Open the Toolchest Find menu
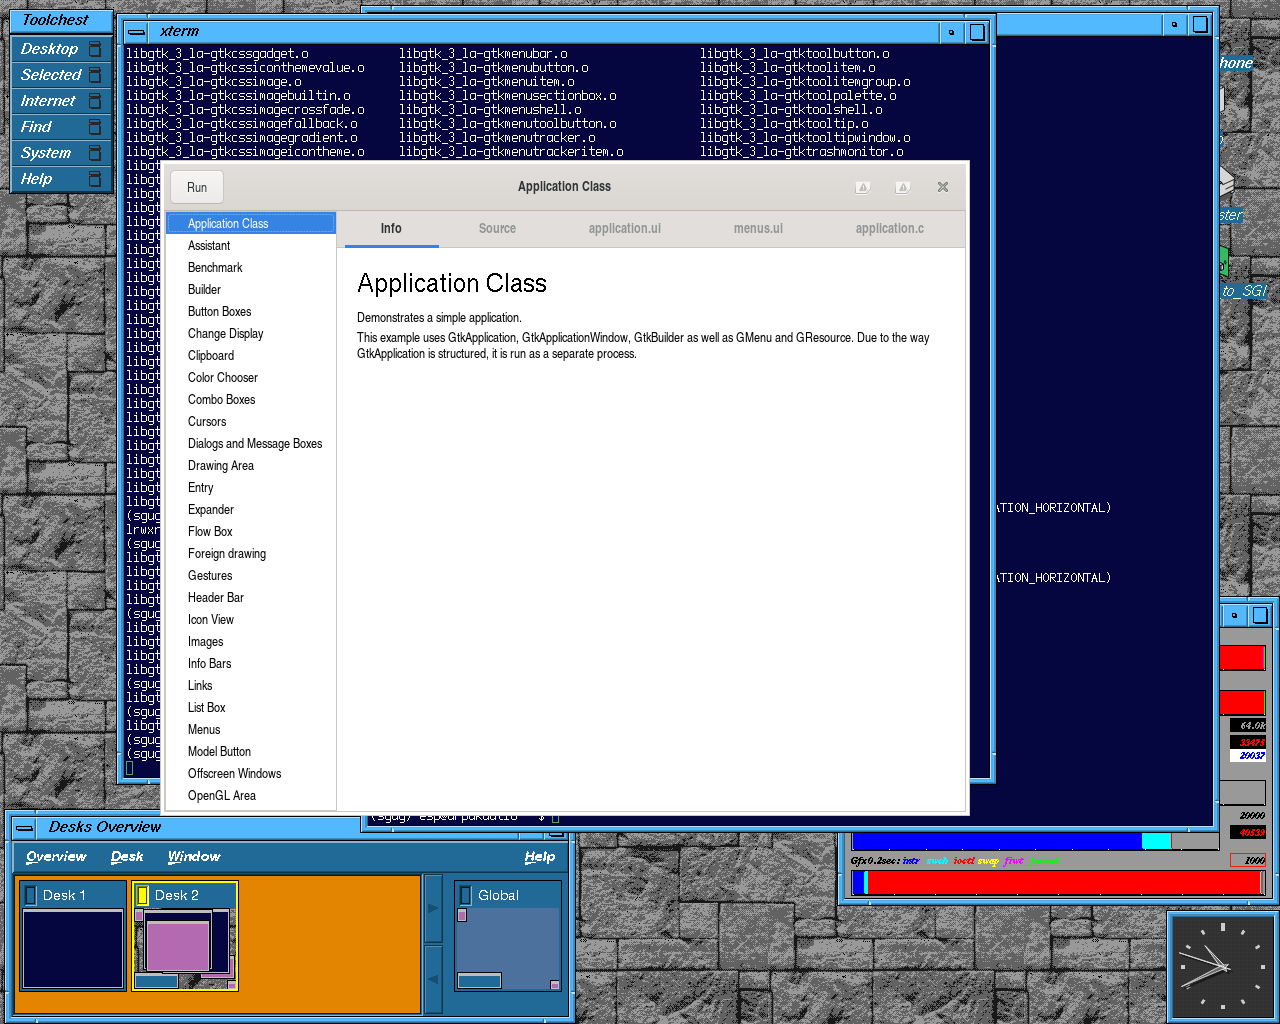The height and width of the screenshot is (1024, 1280). (61, 127)
